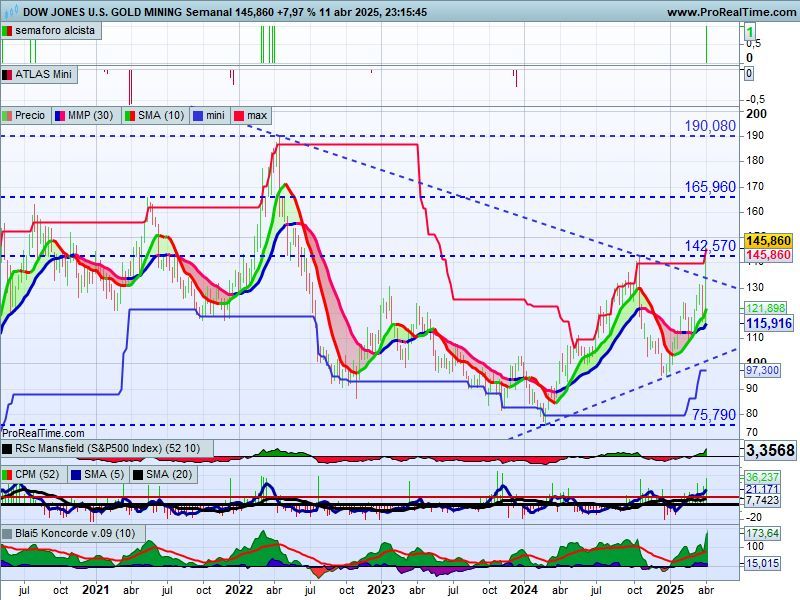Select the 142,570 level label
800x600 pixels.
point(710,246)
